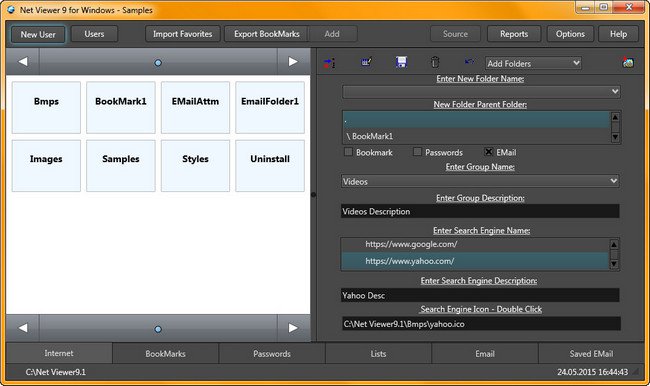Open the Bmps folder tile
The height and width of the screenshot is (386, 650).
click(46, 107)
